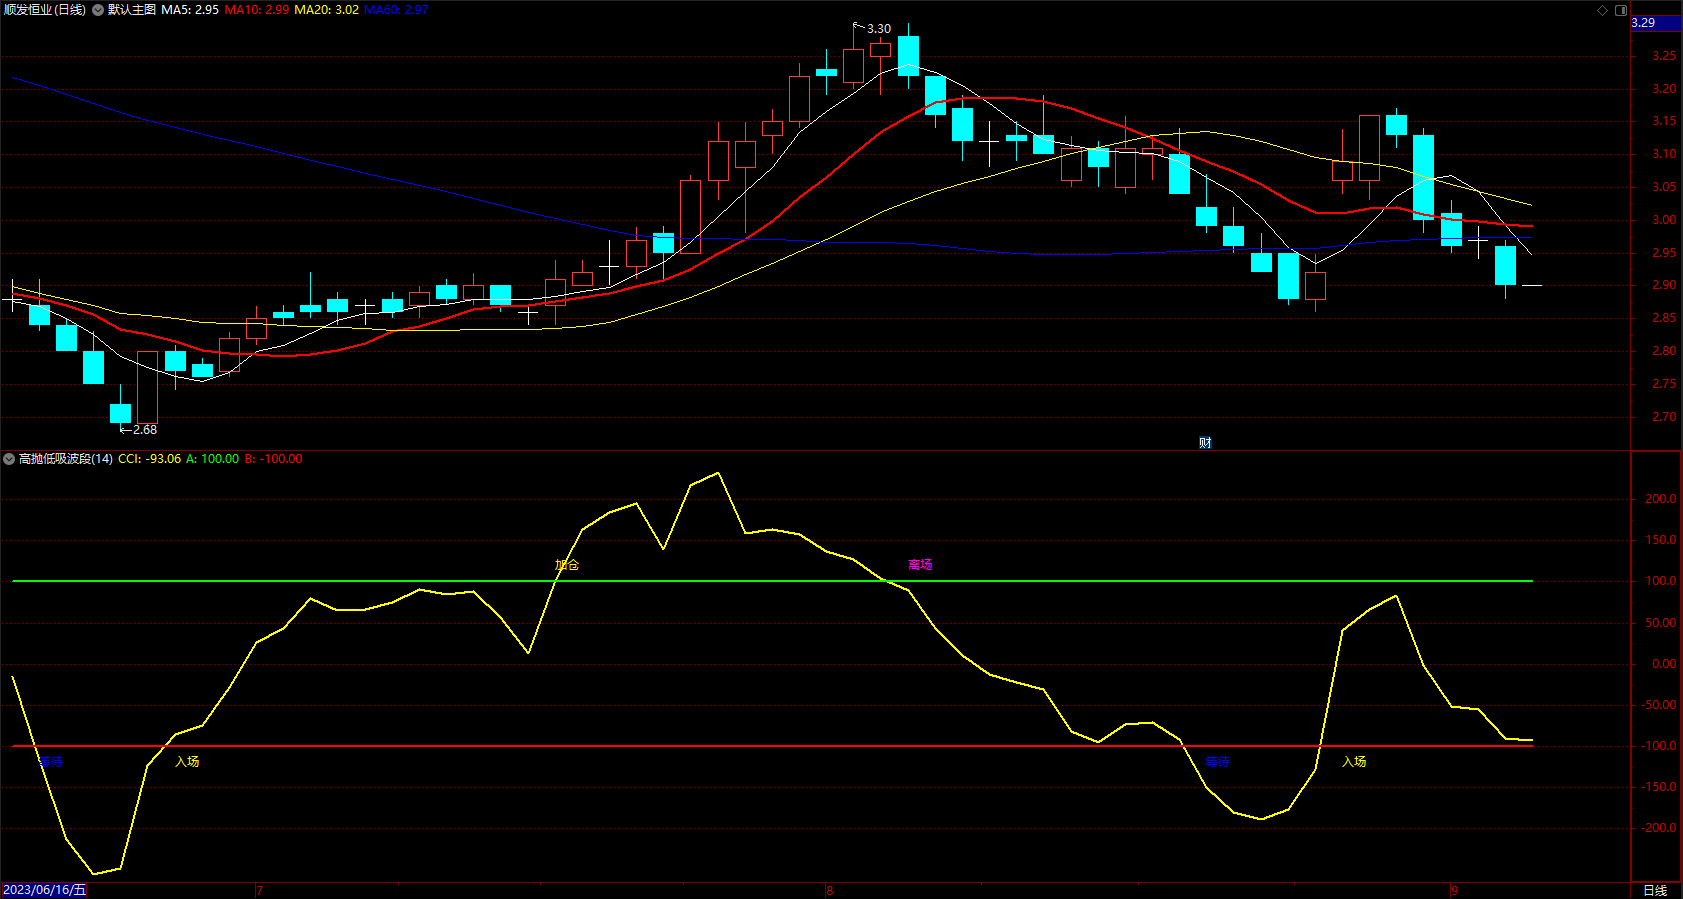Image resolution: width=1683 pixels, height=899 pixels.
Task: Click the MA5: 2.95 indicator value
Action: 190,10
